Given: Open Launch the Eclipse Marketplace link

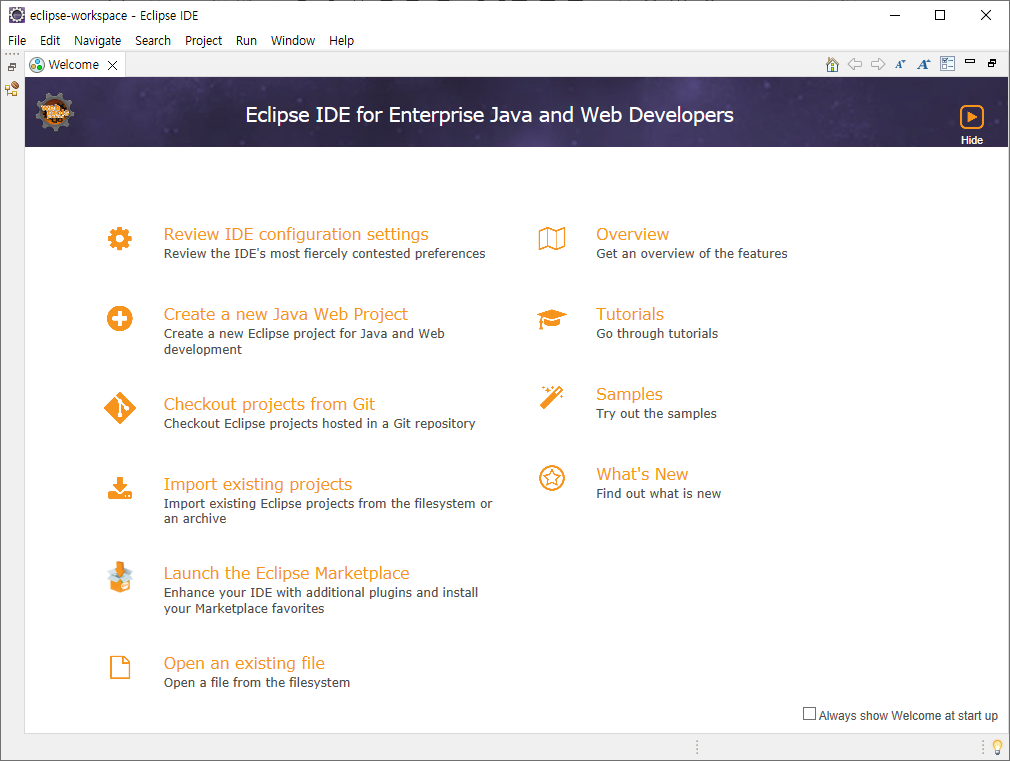Looking at the screenshot, I should click(x=286, y=573).
